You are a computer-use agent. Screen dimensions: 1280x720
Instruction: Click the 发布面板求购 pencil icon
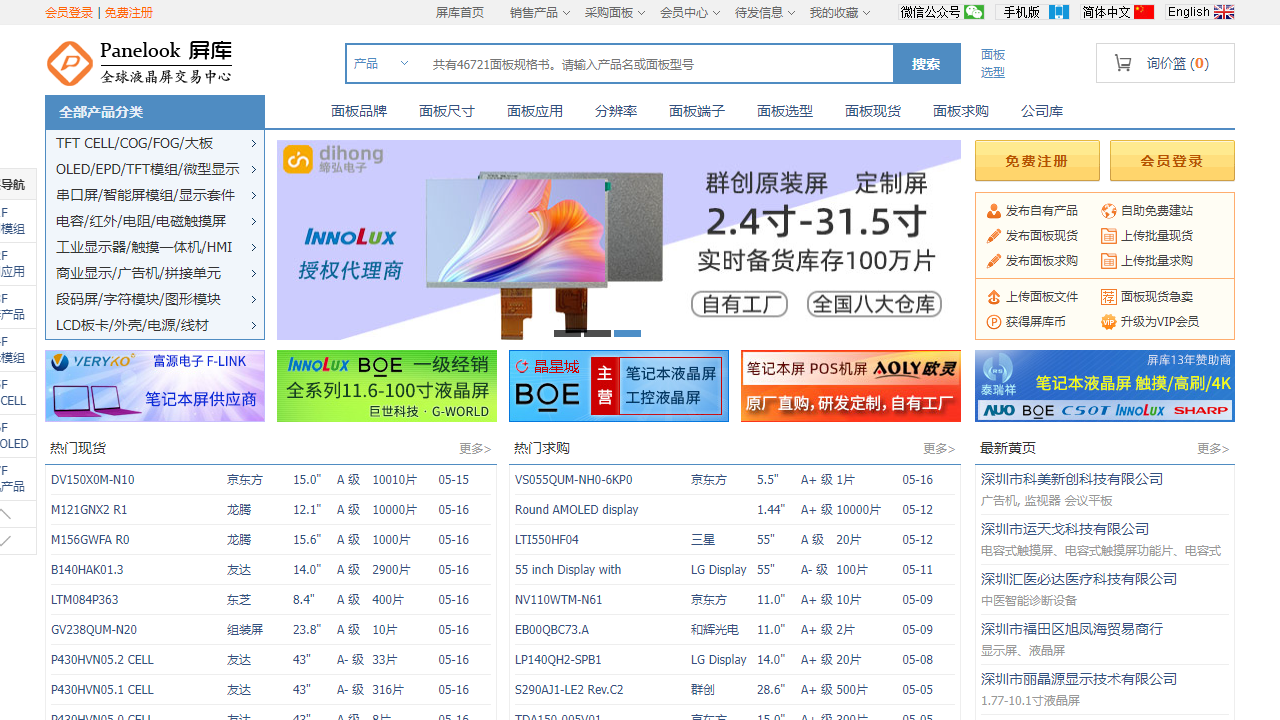point(994,261)
